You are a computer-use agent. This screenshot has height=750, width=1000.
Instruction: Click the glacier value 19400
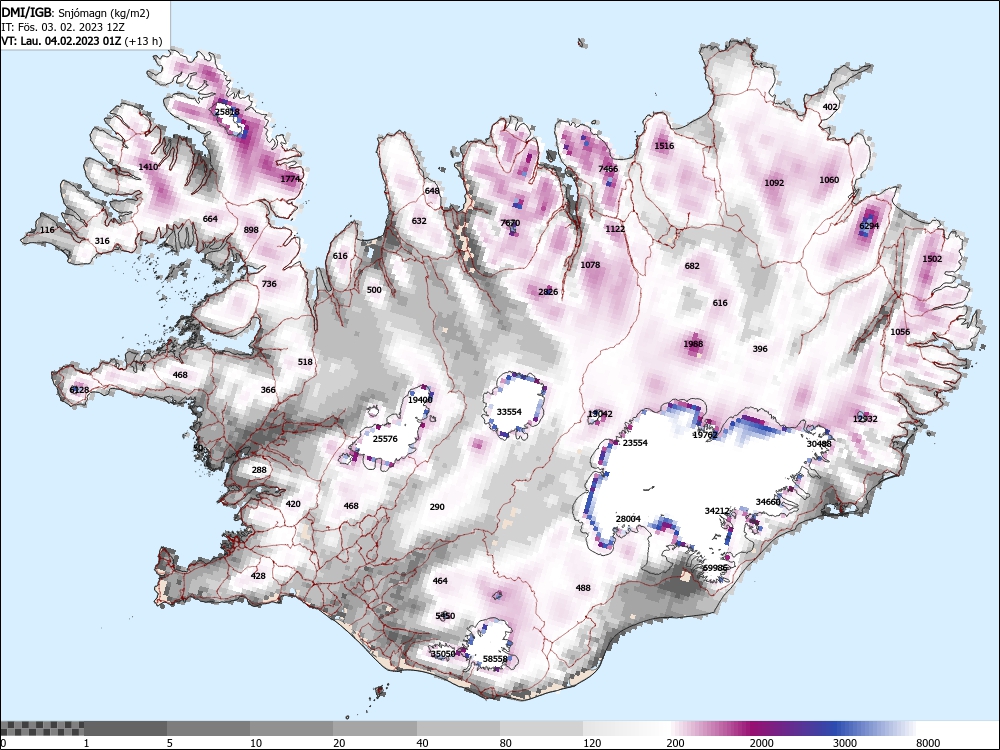tap(420, 400)
